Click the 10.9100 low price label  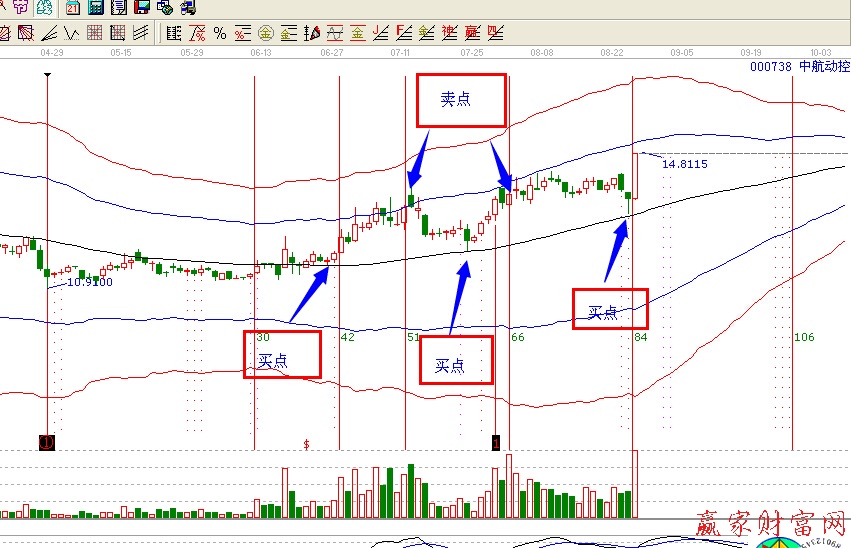coord(90,282)
